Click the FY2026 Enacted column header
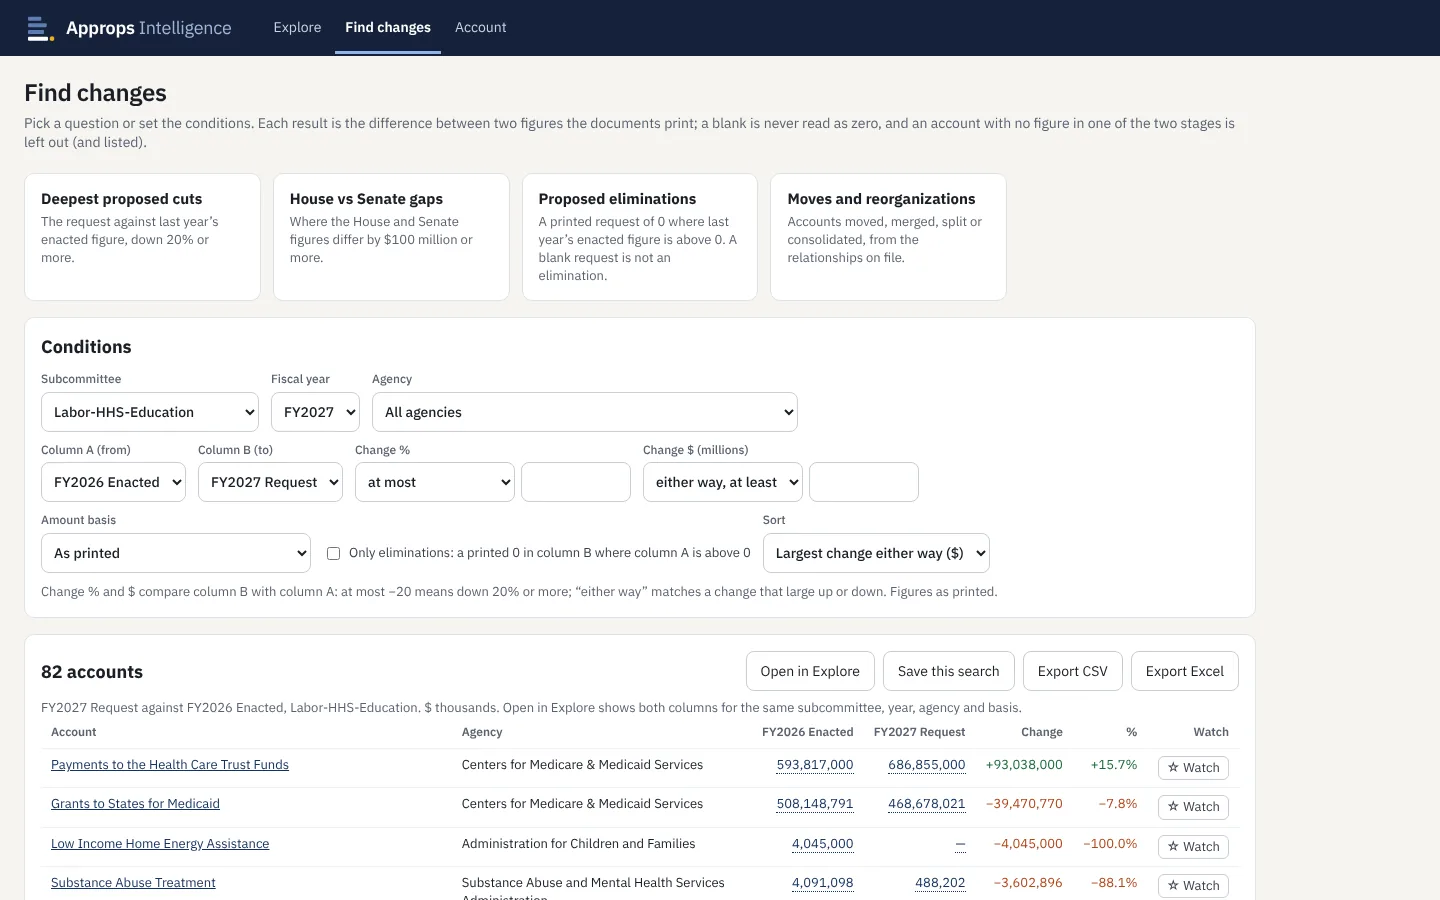This screenshot has height=900, width=1440. [x=808, y=732]
